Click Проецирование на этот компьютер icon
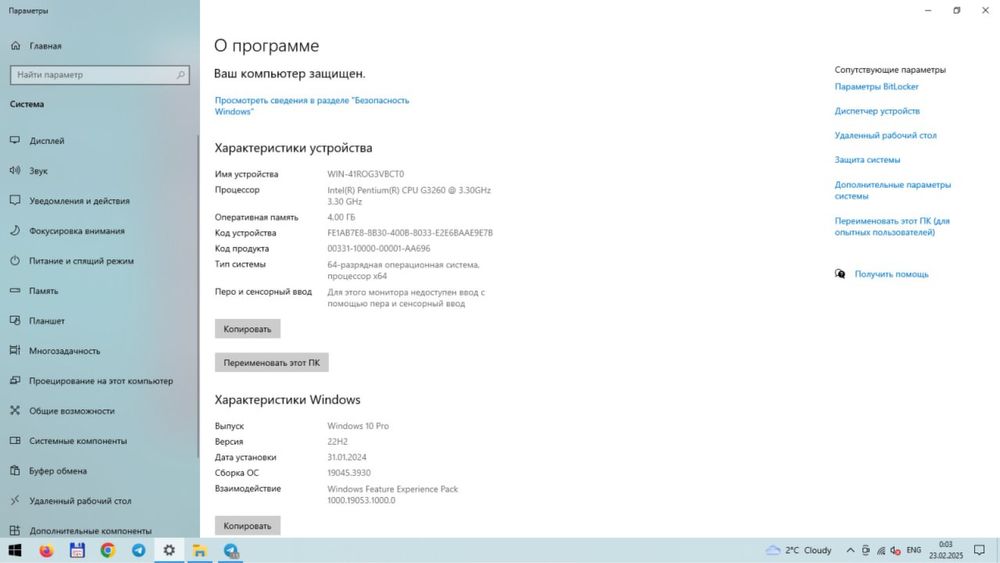 (15, 381)
